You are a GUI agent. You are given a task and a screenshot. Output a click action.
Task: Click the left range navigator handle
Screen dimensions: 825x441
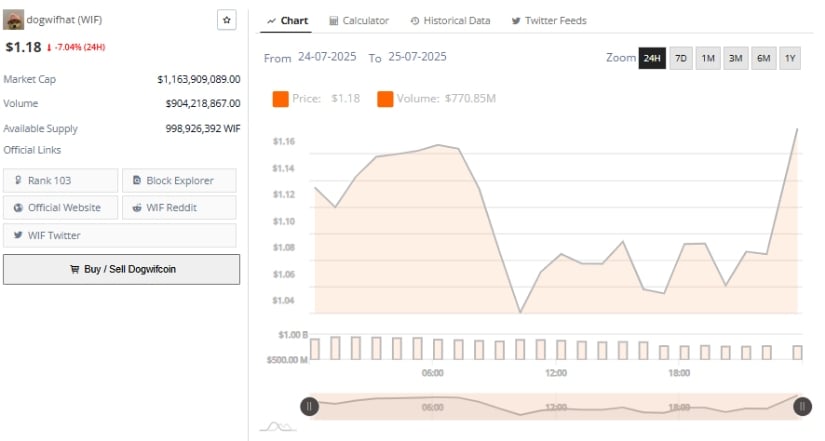(309, 406)
